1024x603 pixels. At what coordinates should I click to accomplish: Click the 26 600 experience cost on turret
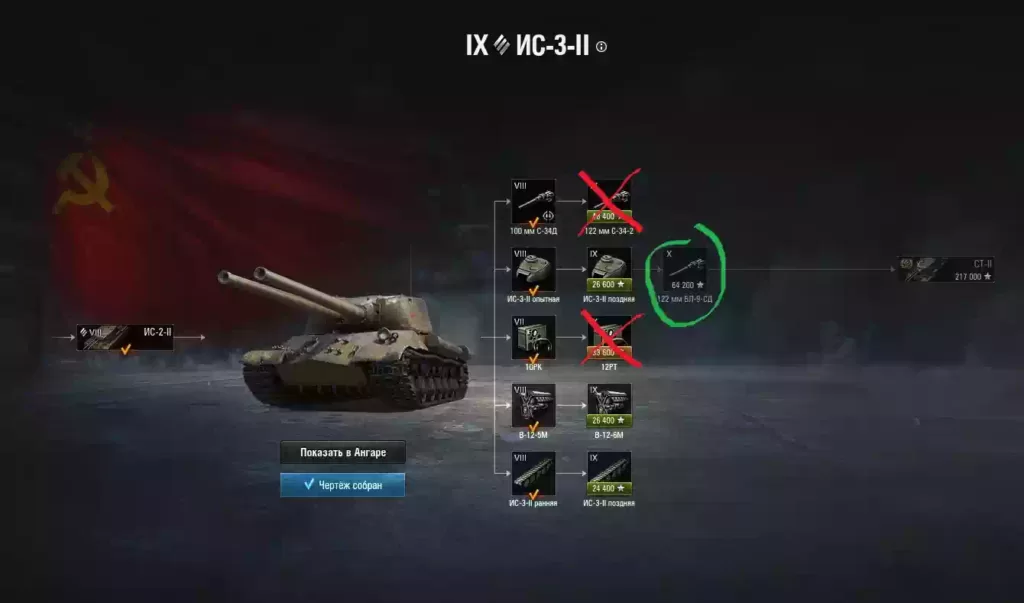[x=609, y=285]
